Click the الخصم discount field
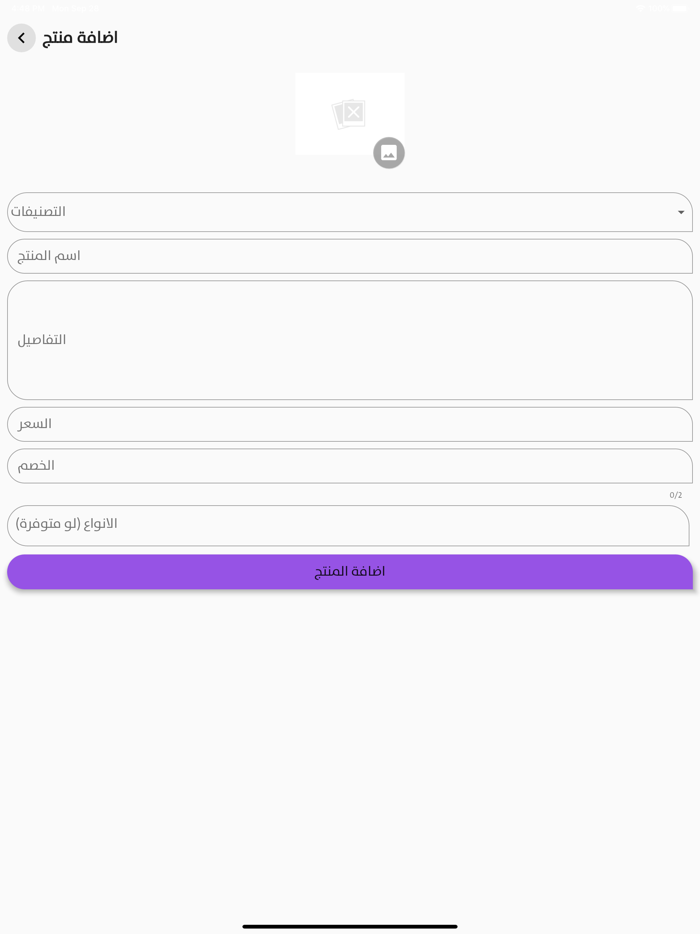Viewport: 700px width, 934px height. point(350,465)
